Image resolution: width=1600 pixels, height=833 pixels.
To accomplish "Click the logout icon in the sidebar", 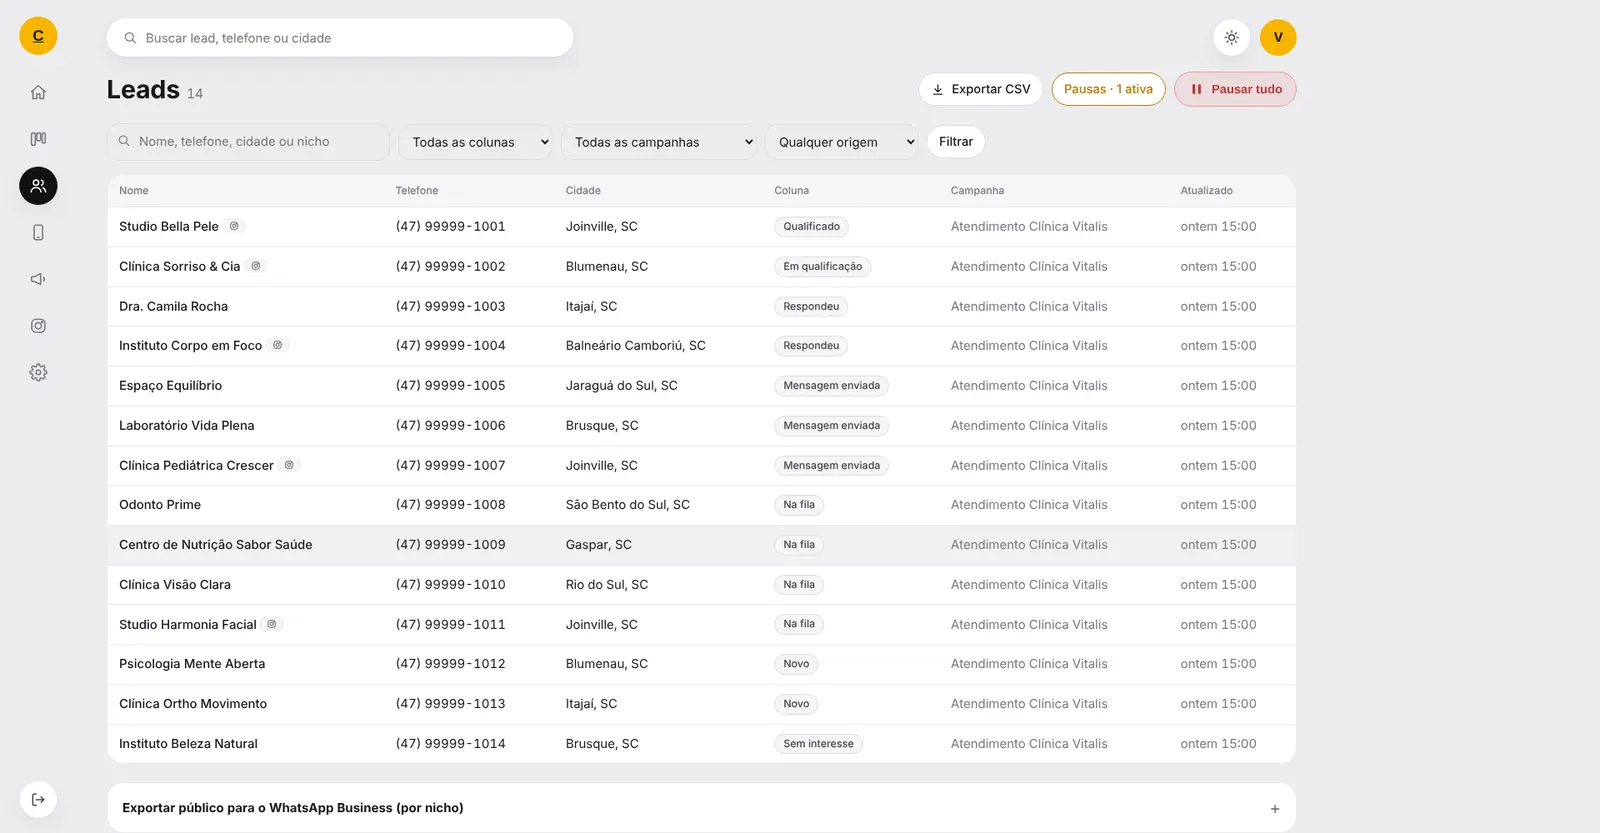I will click(38, 799).
